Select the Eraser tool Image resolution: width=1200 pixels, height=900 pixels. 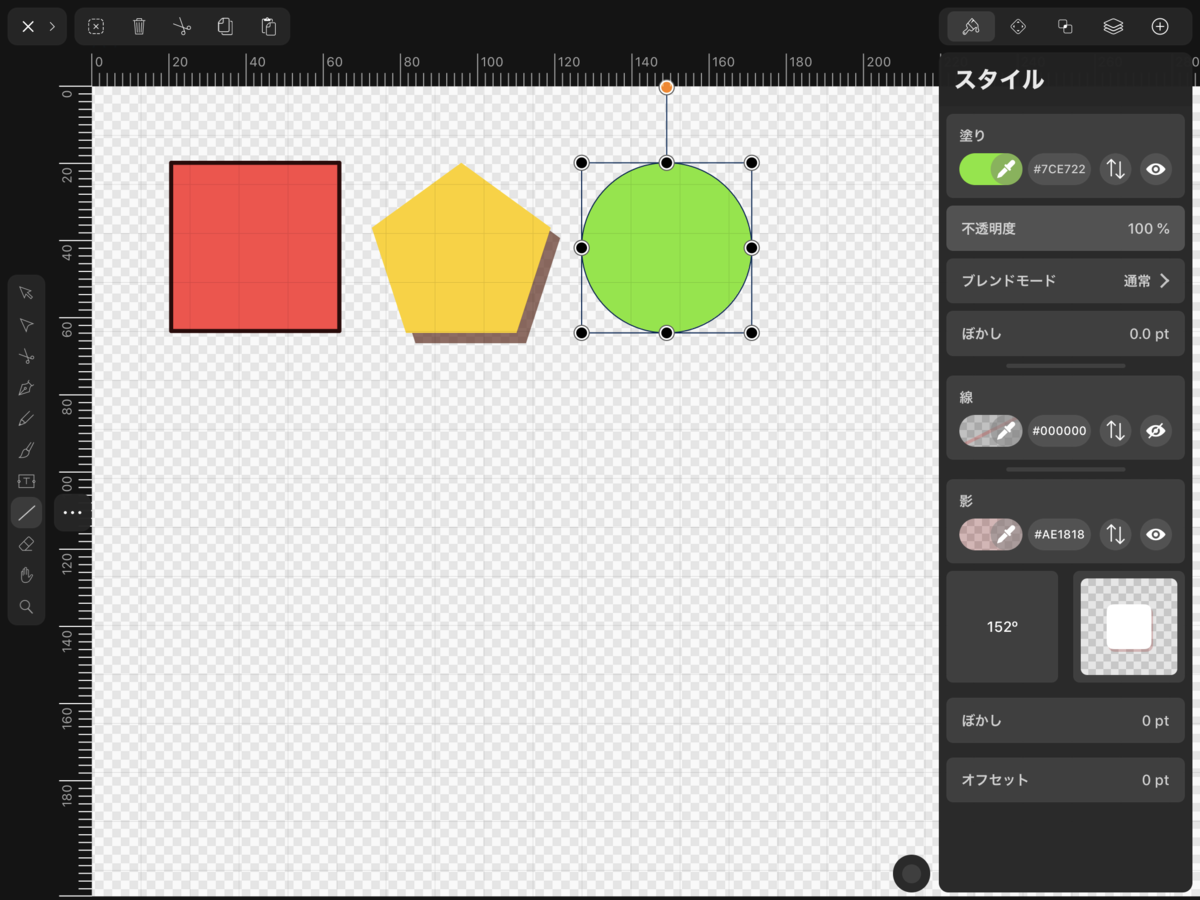[26, 544]
